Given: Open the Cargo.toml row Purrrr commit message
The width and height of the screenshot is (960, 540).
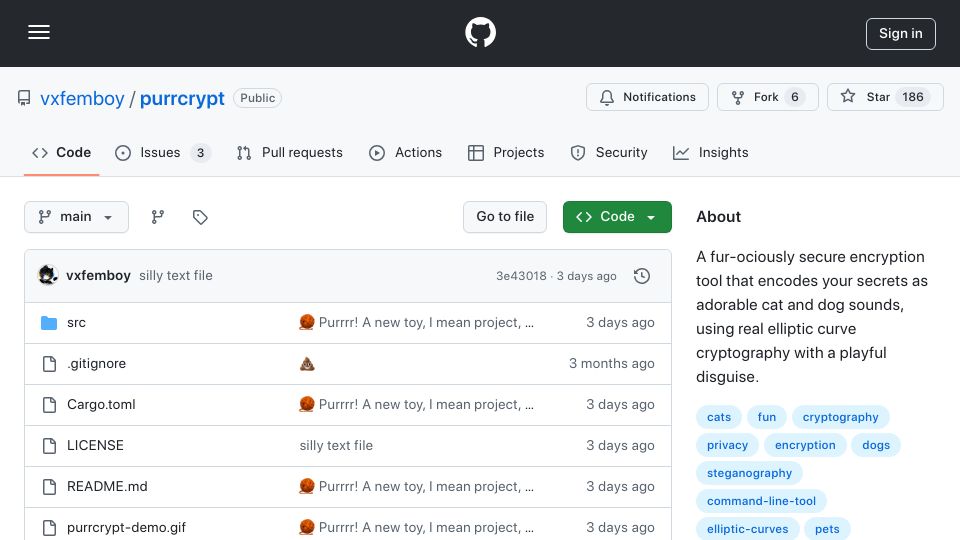Looking at the screenshot, I should (x=416, y=405).
